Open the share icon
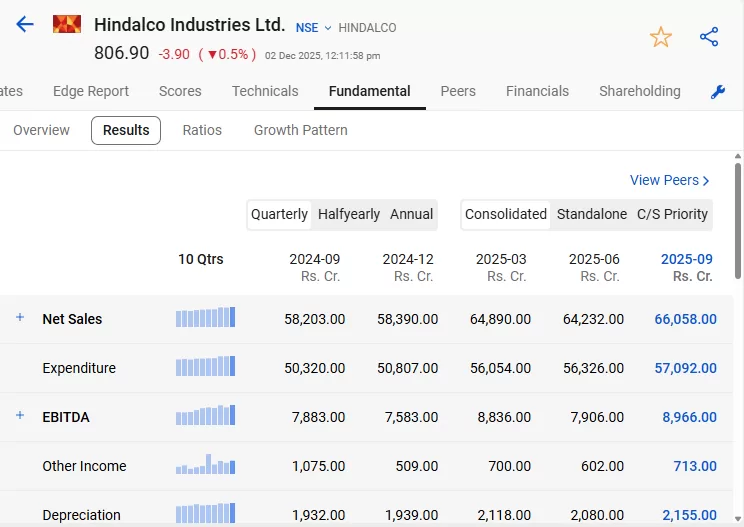 pyautogui.click(x=709, y=37)
